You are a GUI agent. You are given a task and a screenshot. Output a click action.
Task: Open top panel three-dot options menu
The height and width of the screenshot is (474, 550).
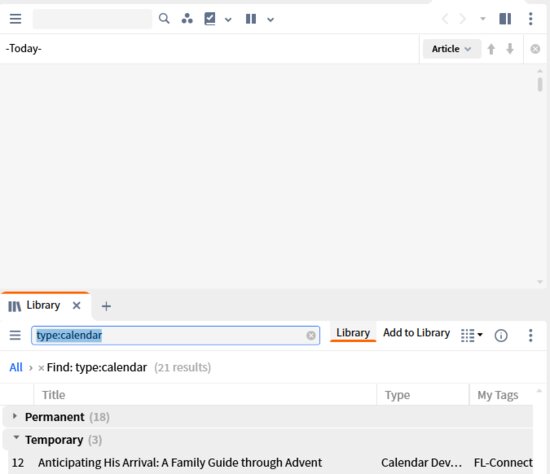pos(530,19)
